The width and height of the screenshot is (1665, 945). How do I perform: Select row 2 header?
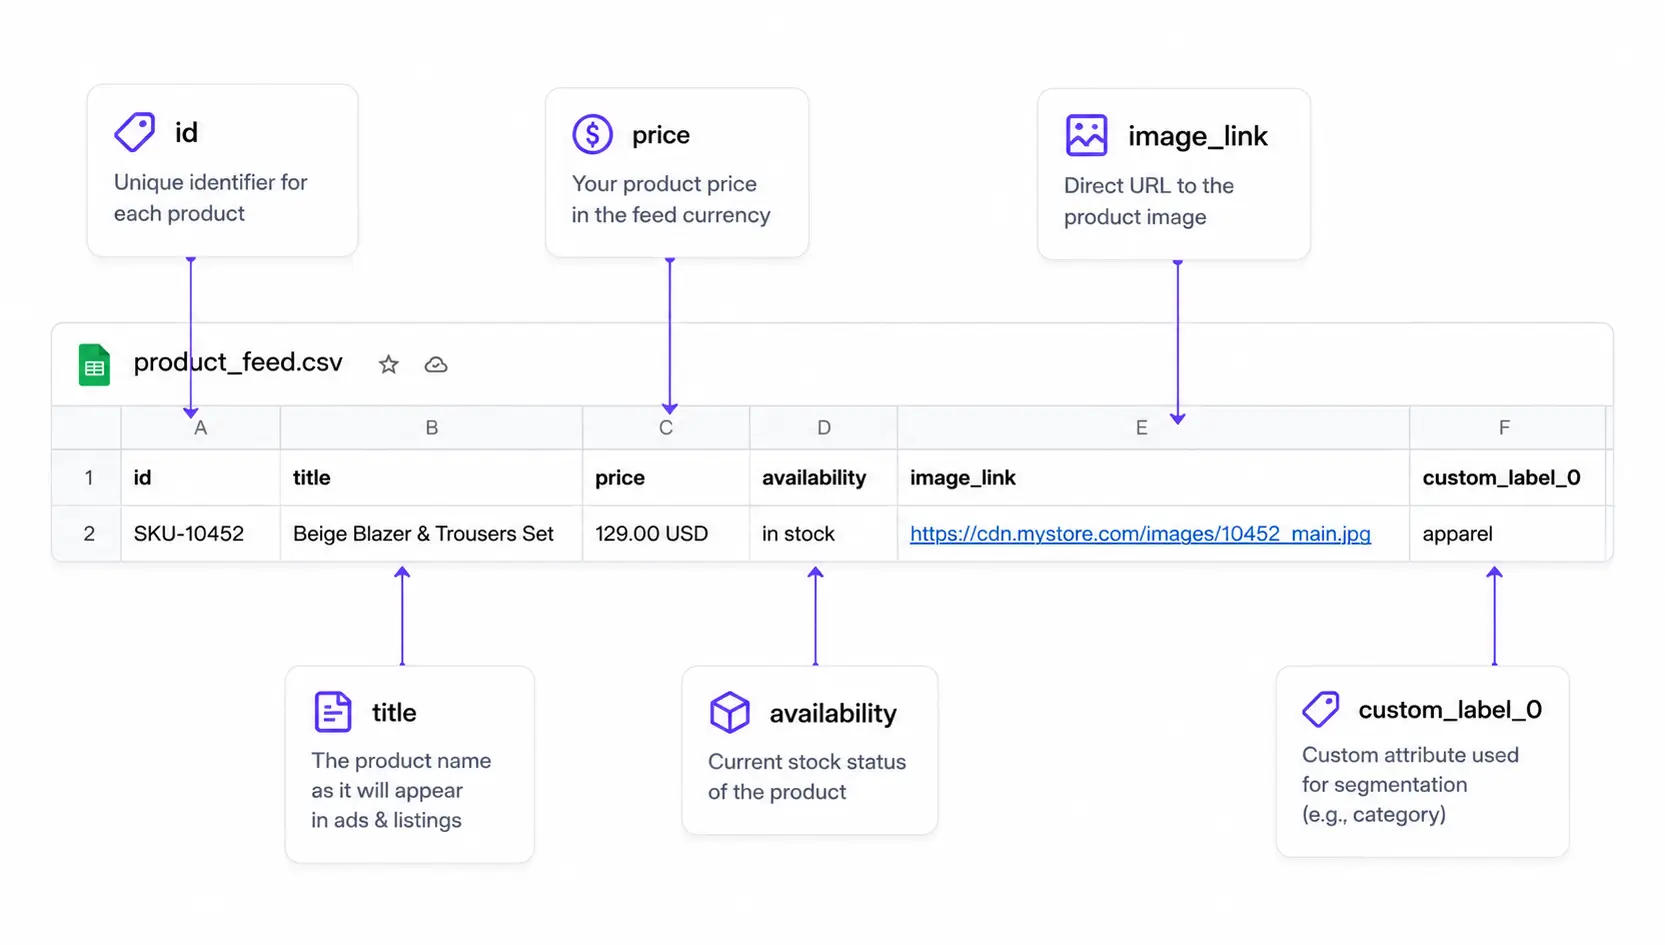pos(88,534)
